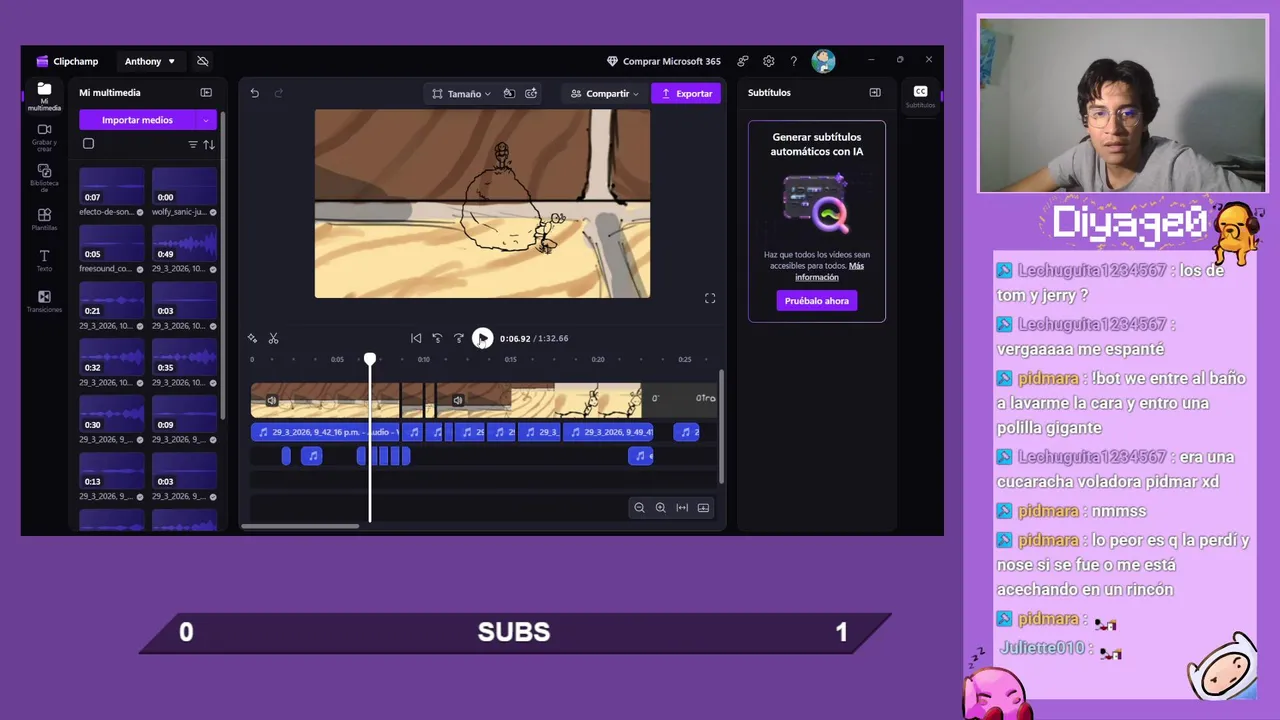Collapse the Subtítulos panel

(875, 92)
